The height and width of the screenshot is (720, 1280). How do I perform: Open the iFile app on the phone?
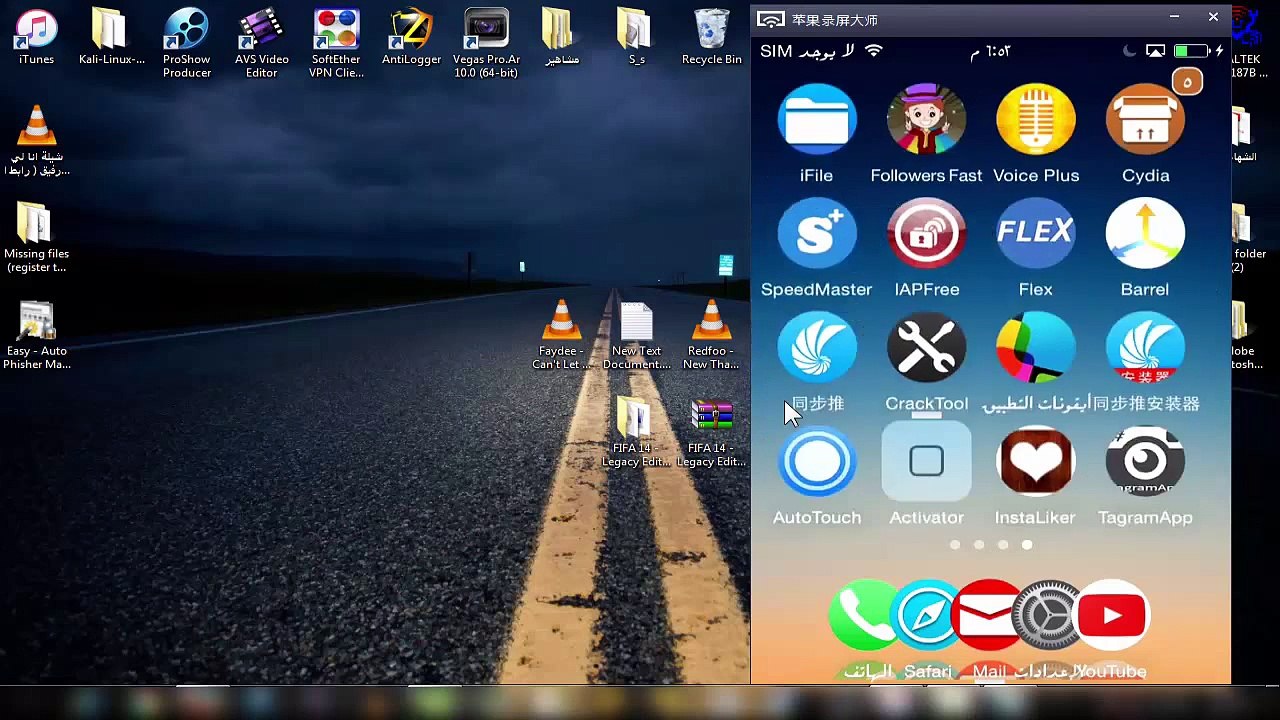(816, 121)
